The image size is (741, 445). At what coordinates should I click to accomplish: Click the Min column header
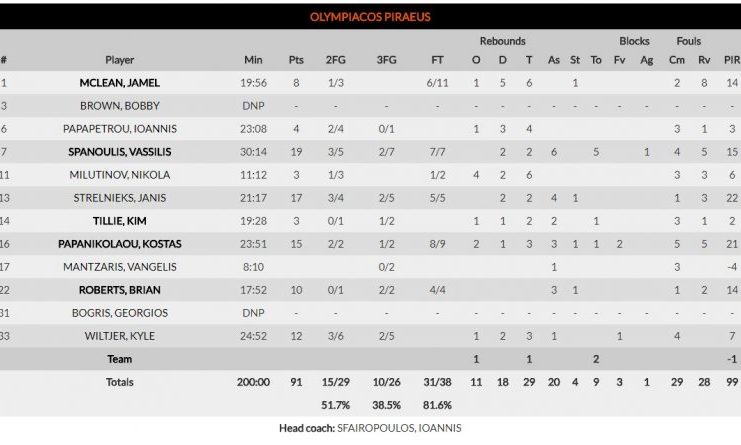tap(253, 60)
